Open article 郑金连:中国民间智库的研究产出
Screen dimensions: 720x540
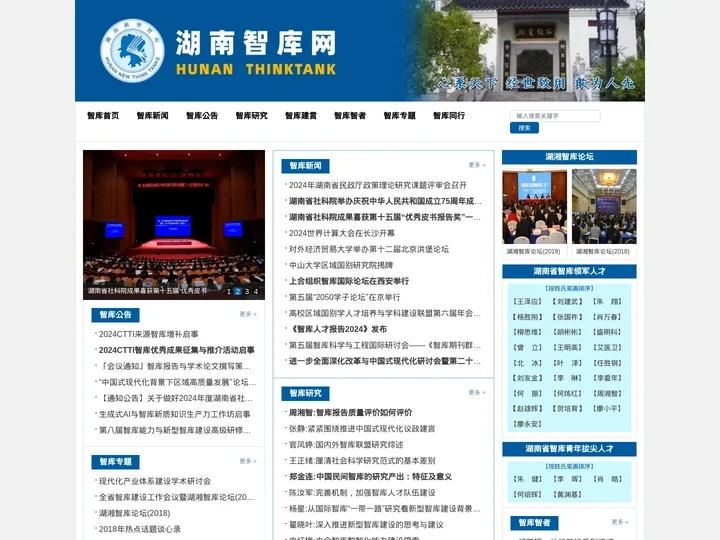(370, 477)
